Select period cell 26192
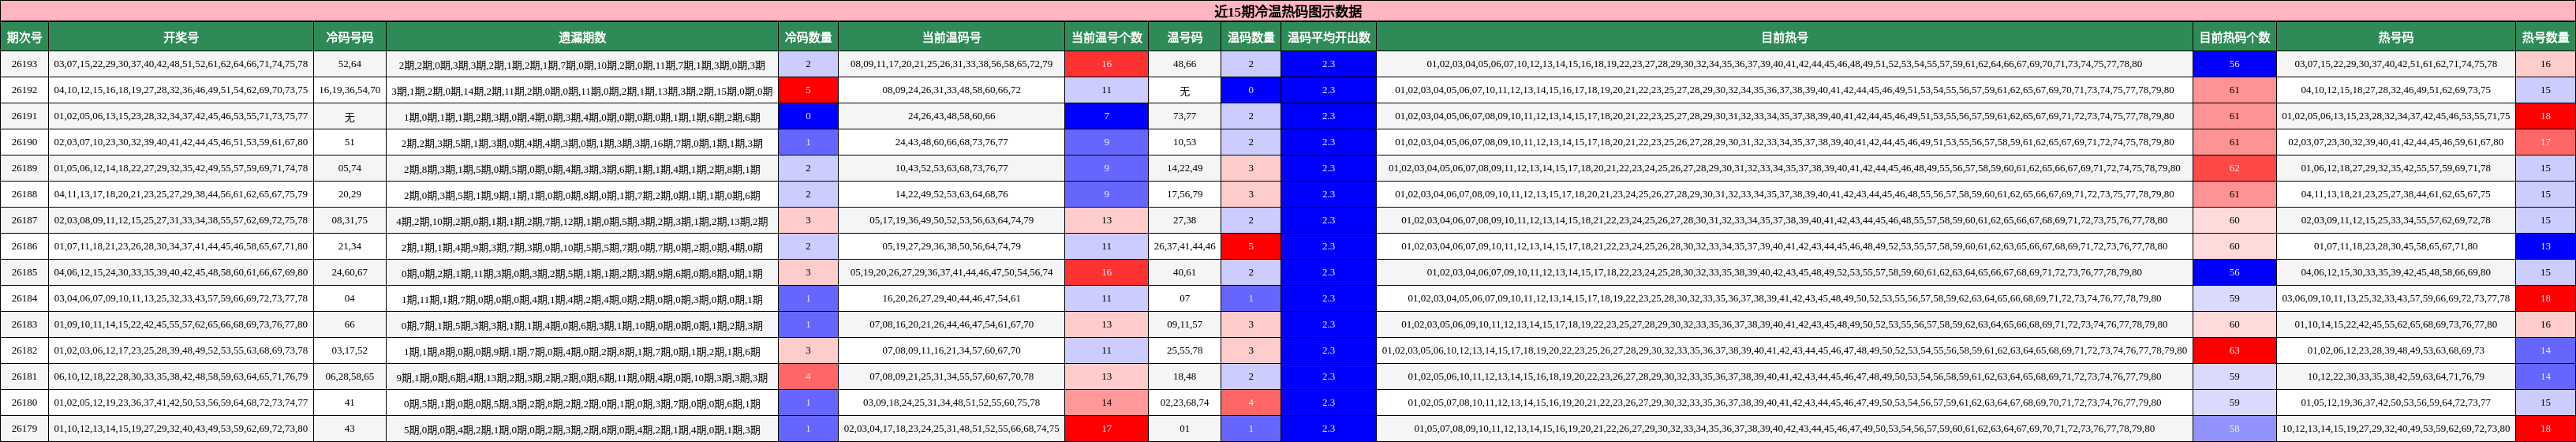The height and width of the screenshot is (442, 2576). [24, 90]
